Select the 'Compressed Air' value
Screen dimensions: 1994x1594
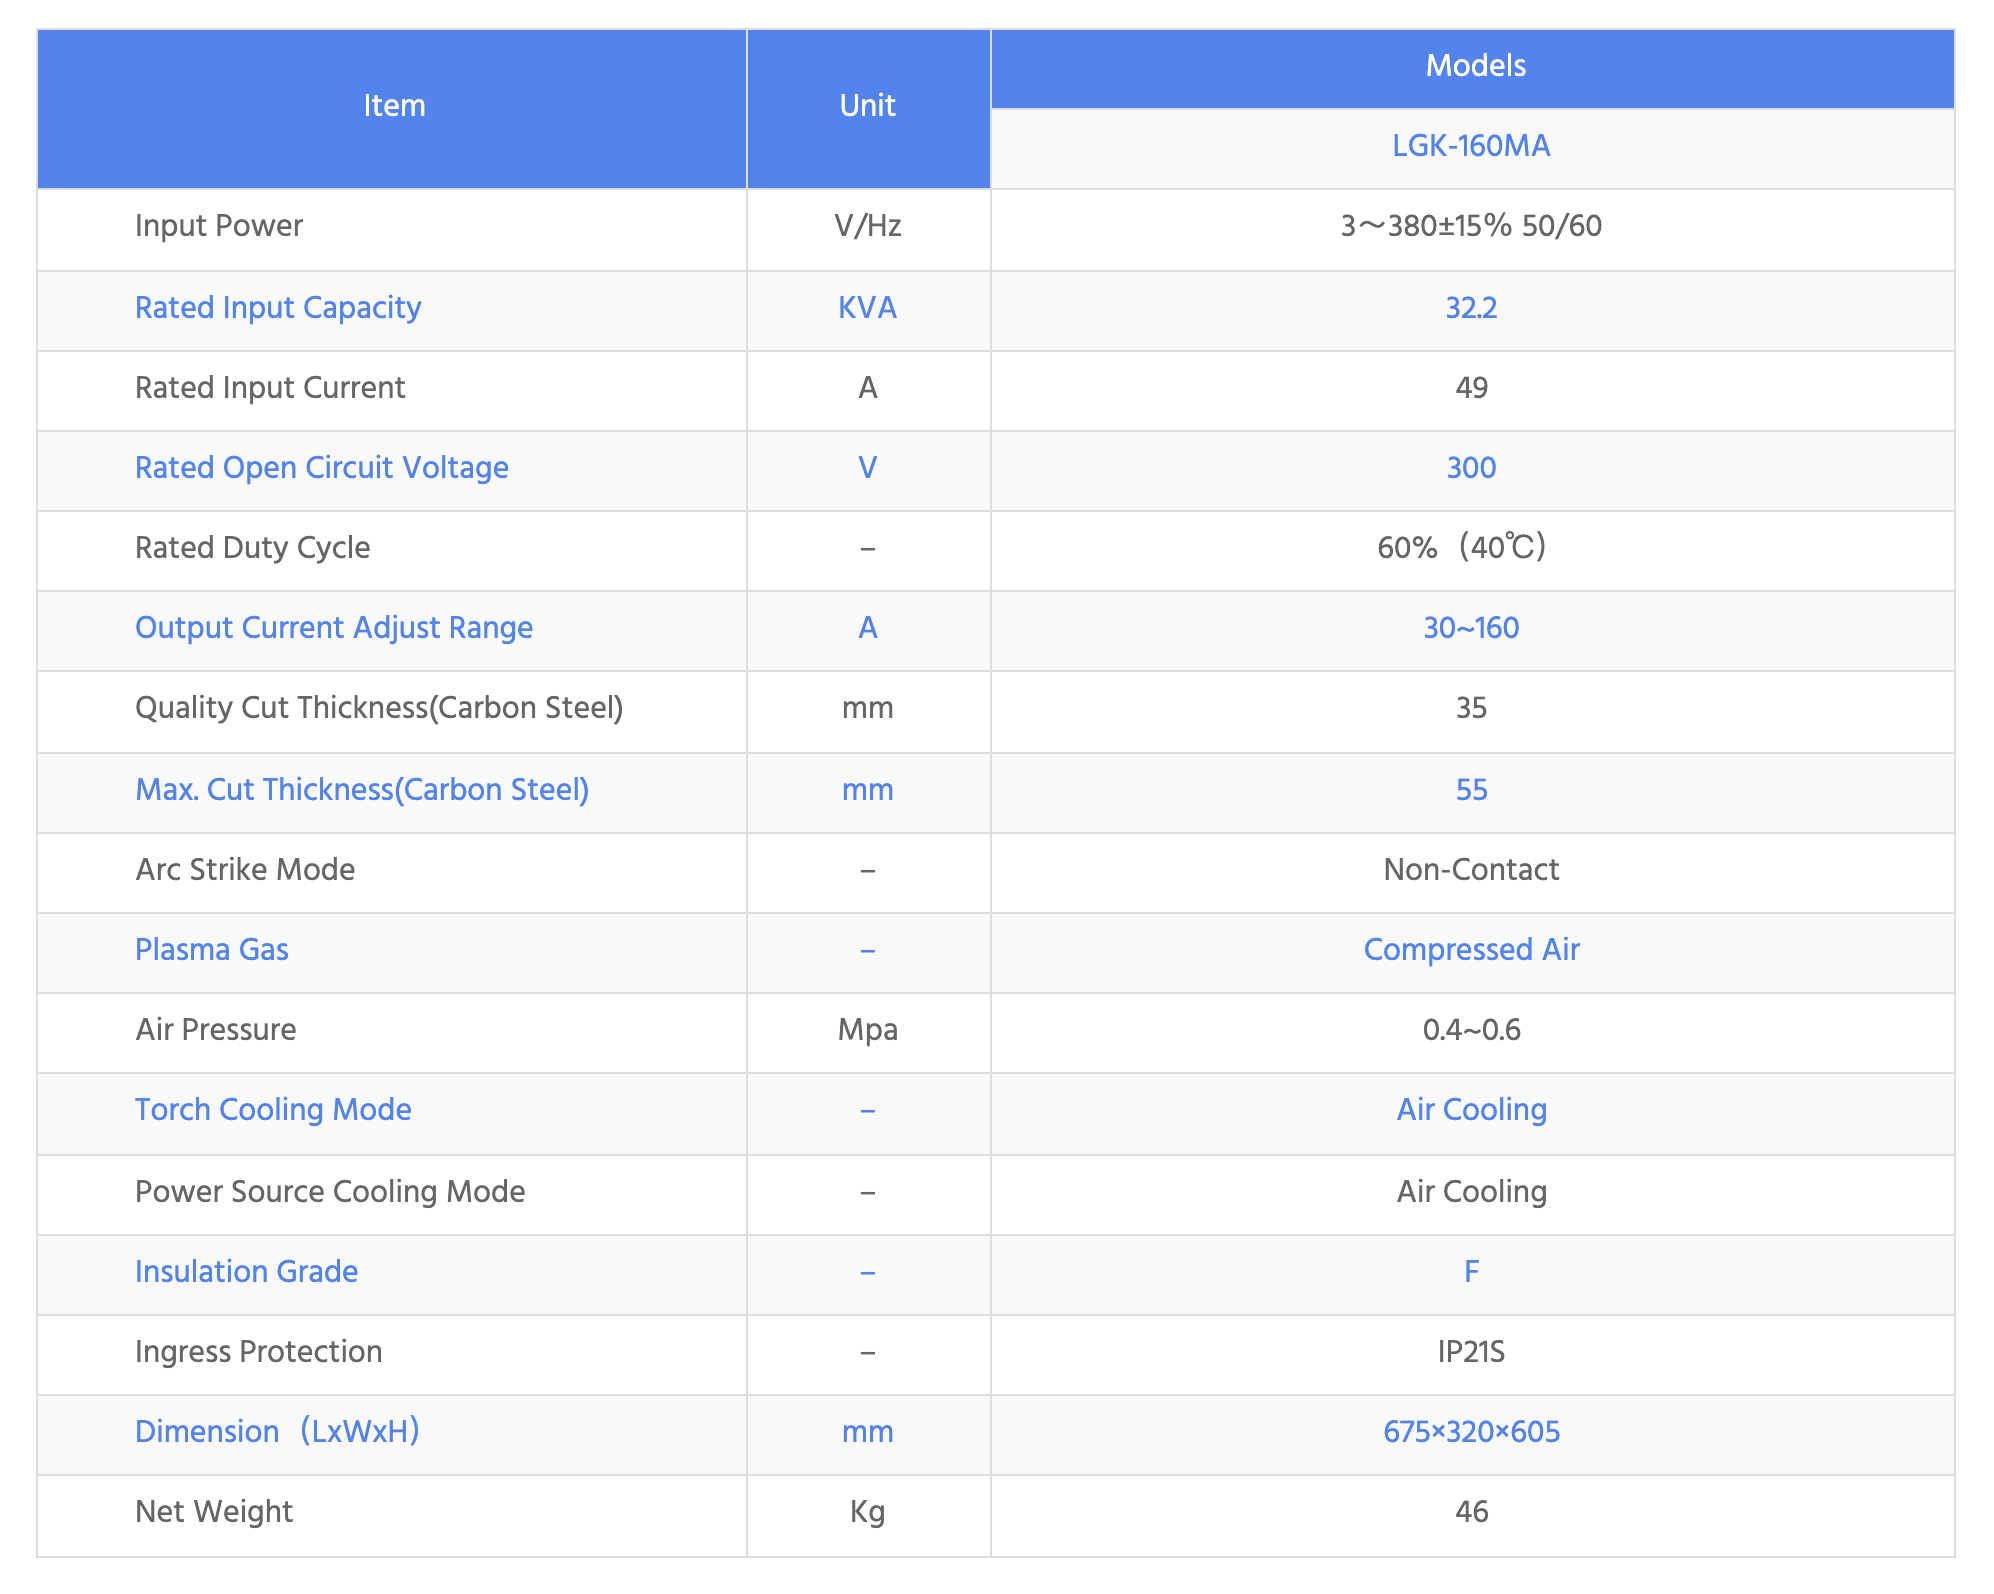(x=1471, y=950)
